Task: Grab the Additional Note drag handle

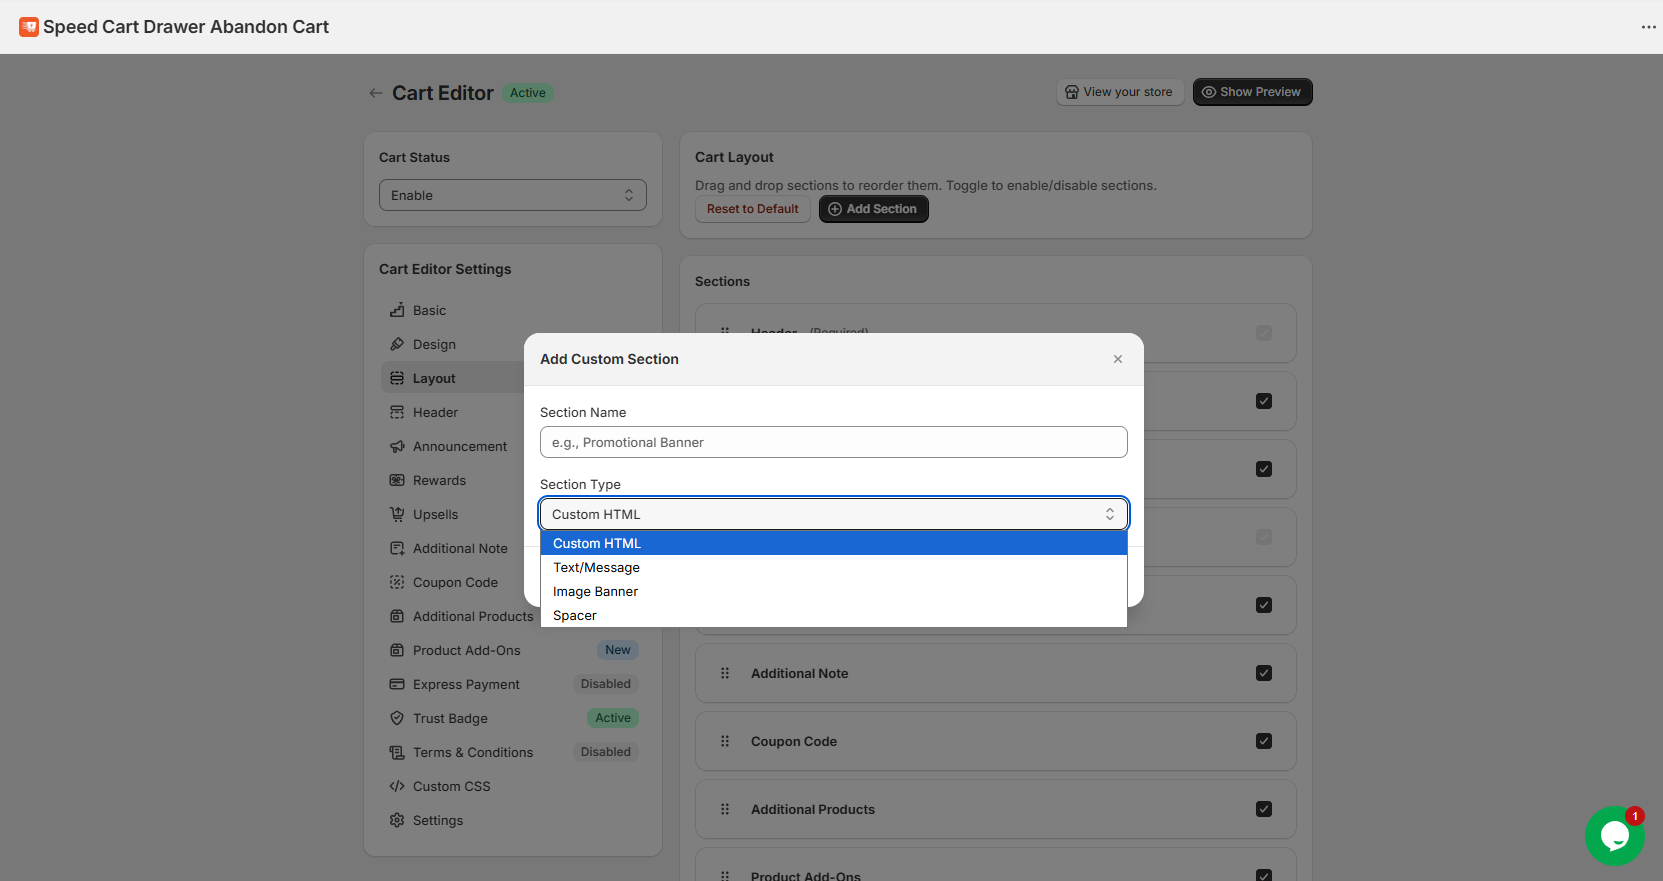Action: tap(725, 673)
